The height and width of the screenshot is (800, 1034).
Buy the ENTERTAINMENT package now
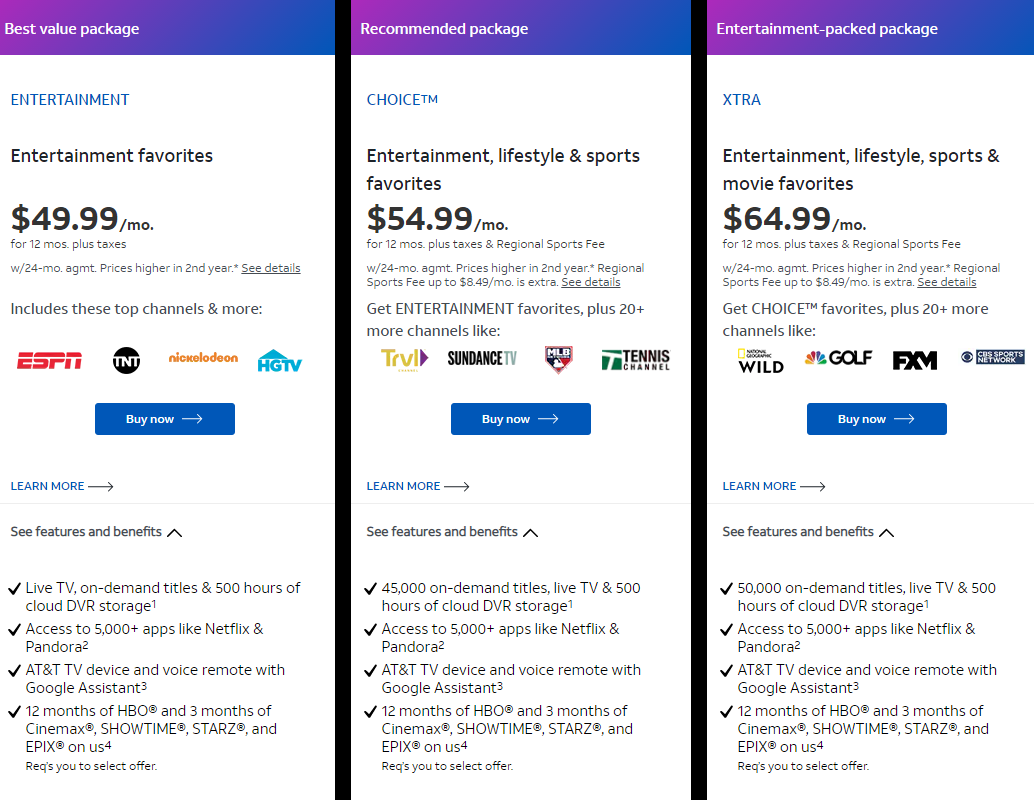coord(165,419)
